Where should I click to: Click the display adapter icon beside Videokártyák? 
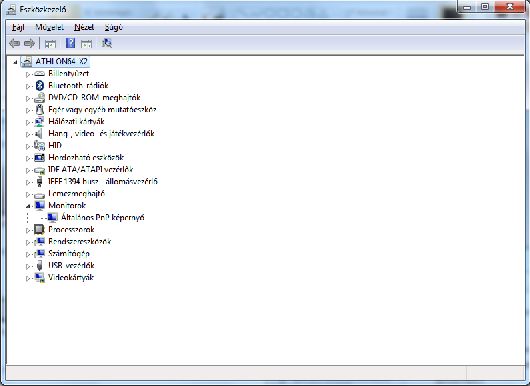tap(40, 278)
